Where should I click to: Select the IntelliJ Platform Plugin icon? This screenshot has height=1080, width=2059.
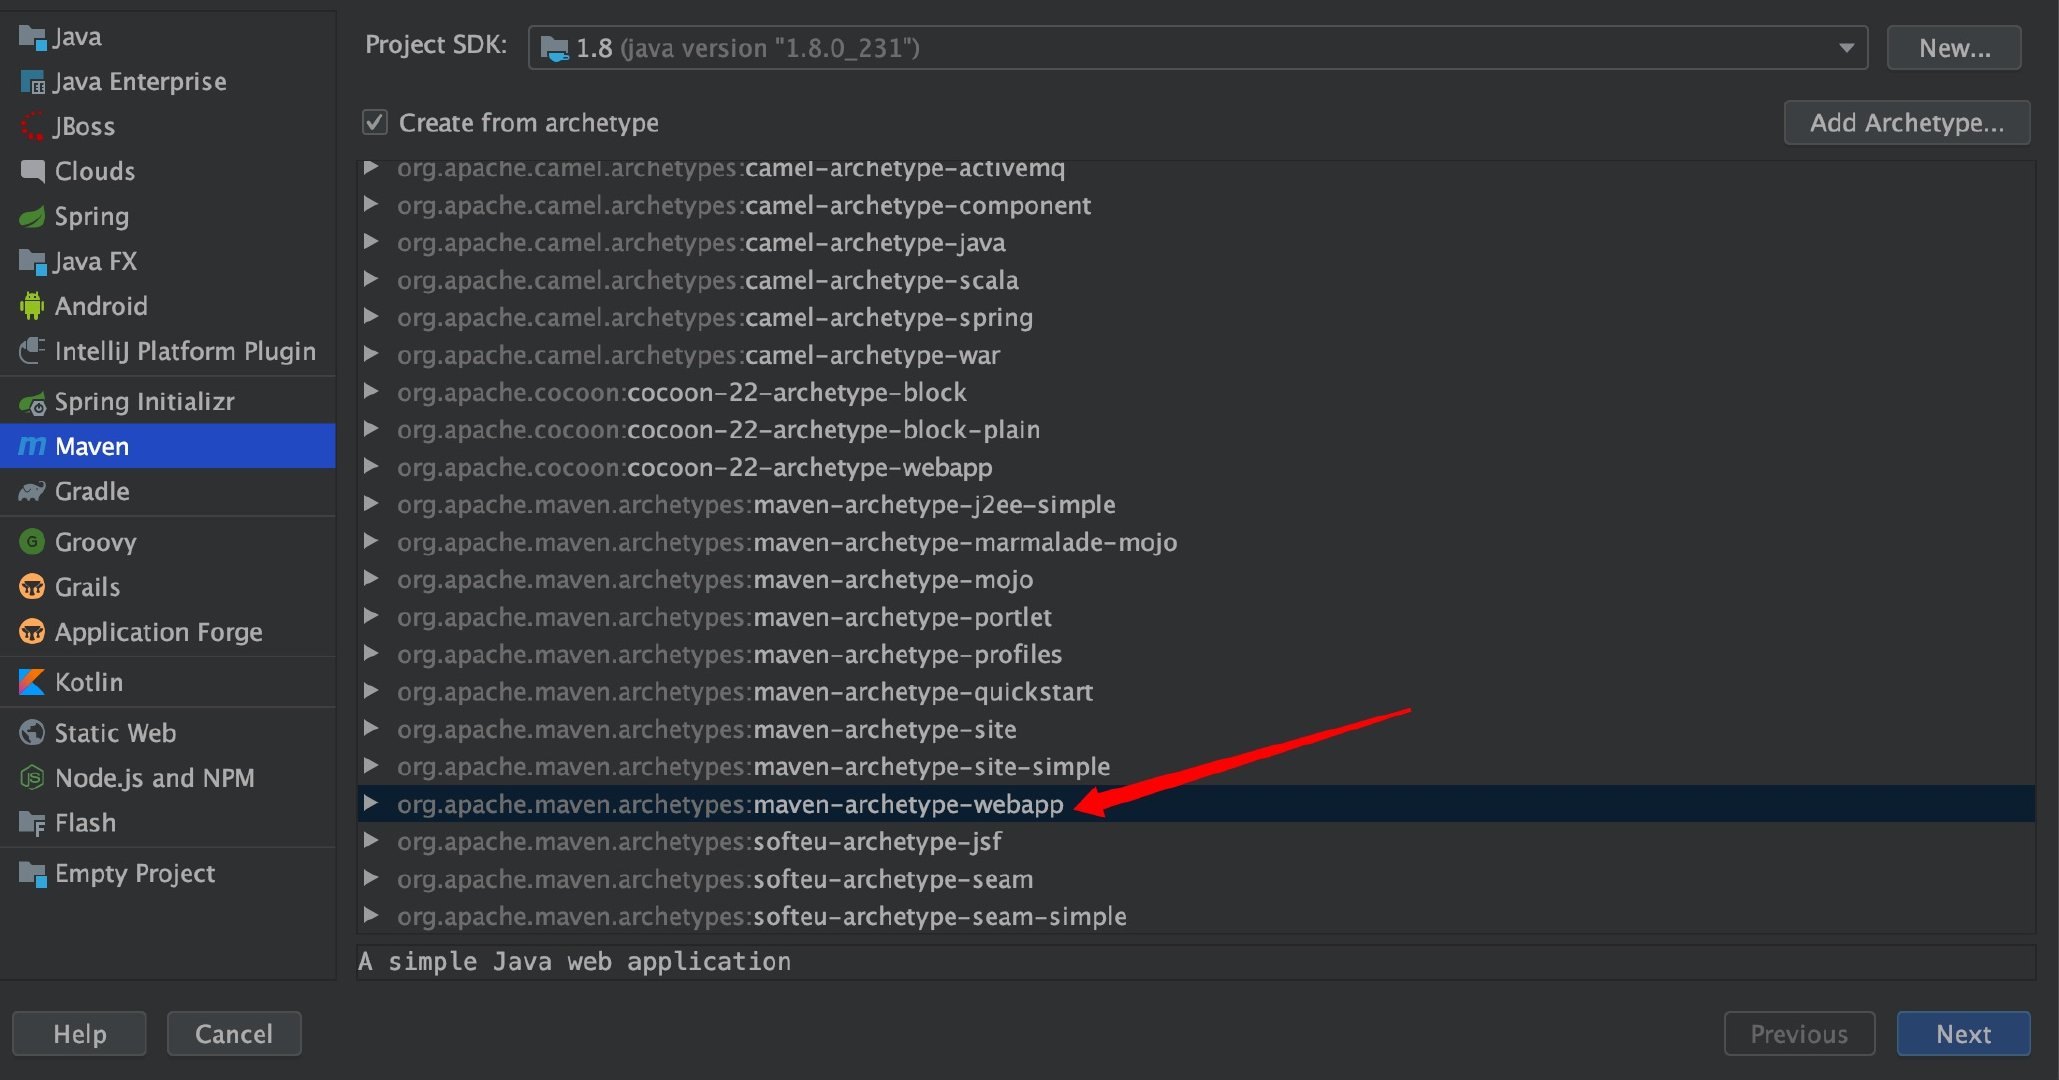tap(32, 351)
